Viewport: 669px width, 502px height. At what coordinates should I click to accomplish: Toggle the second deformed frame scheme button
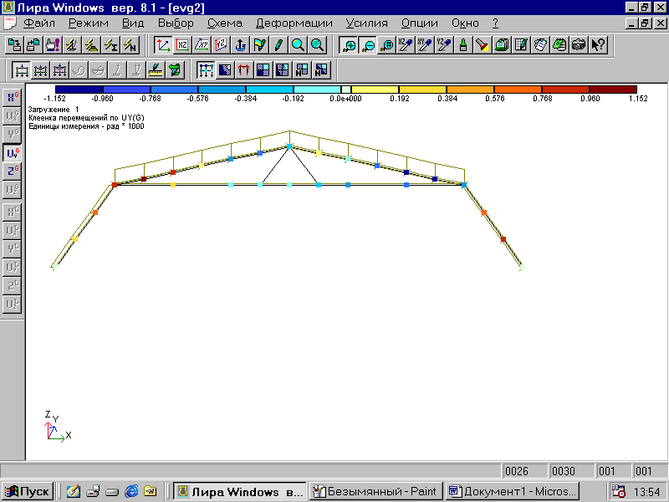click(x=40, y=70)
